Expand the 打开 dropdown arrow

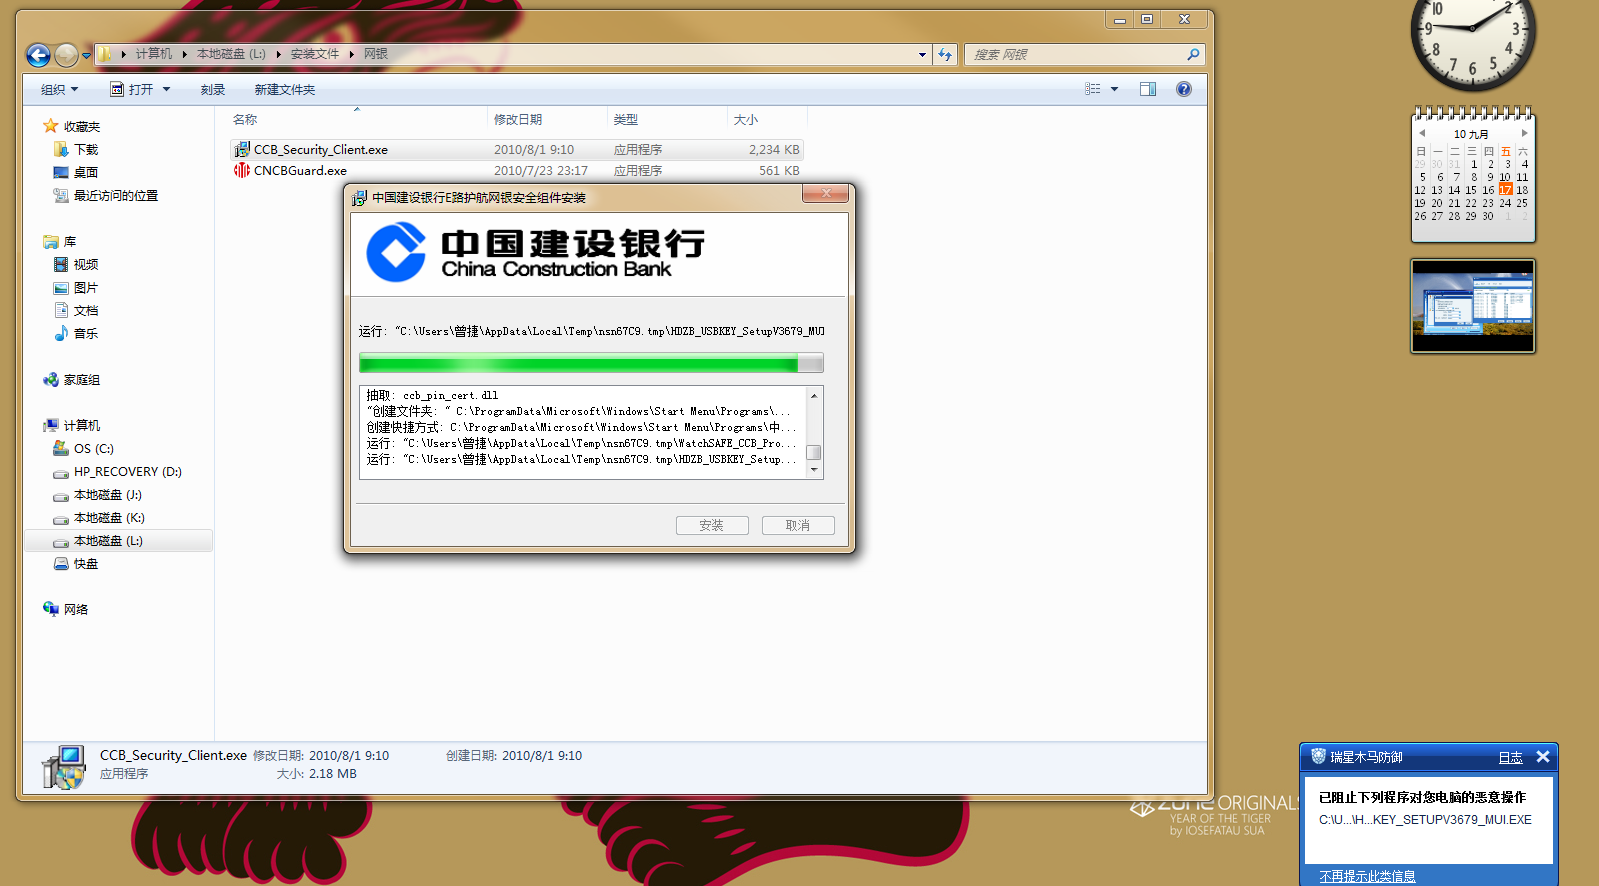[166, 89]
